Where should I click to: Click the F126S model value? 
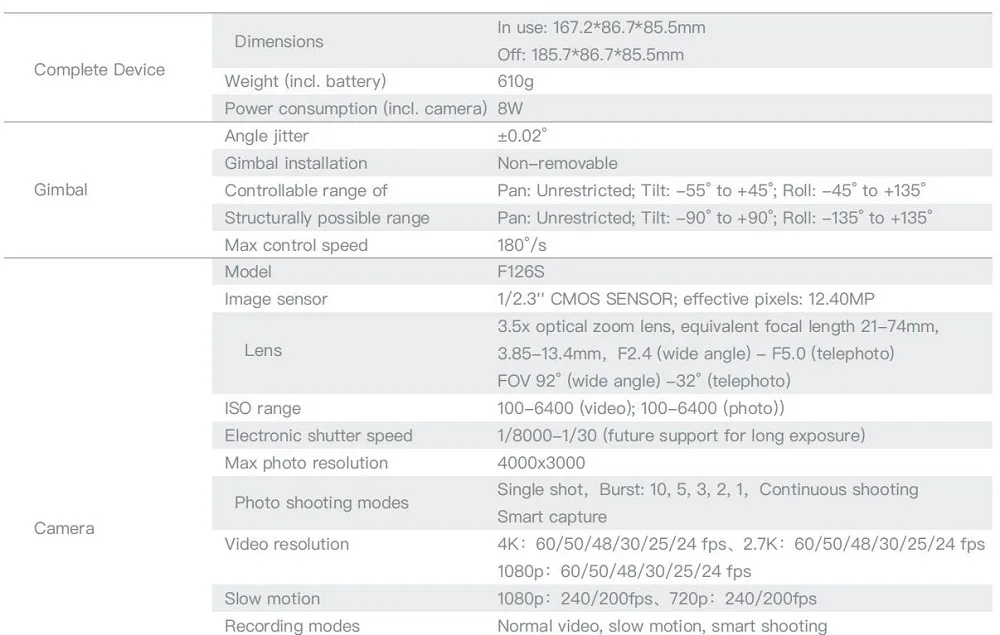pyautogui.click(x=520, y=271)
